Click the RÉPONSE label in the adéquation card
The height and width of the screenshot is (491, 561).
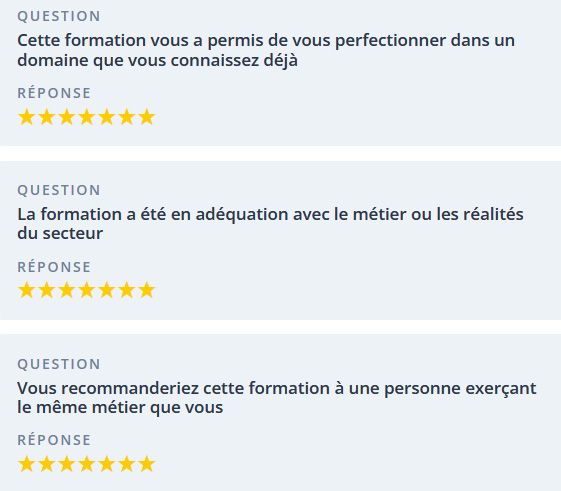54,267
